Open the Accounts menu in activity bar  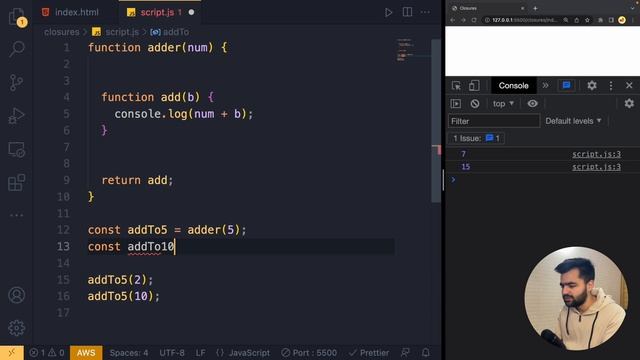pos(16,295)
